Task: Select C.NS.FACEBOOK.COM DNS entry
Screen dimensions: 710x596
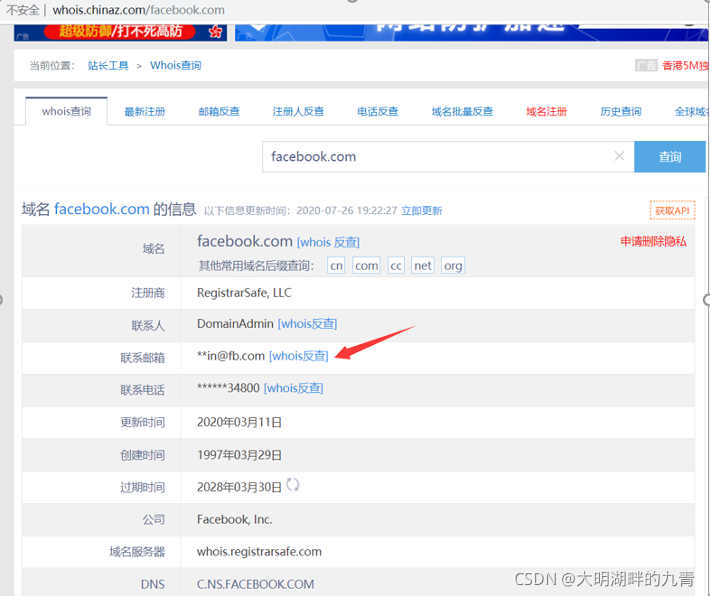Action: pos(255,584)
